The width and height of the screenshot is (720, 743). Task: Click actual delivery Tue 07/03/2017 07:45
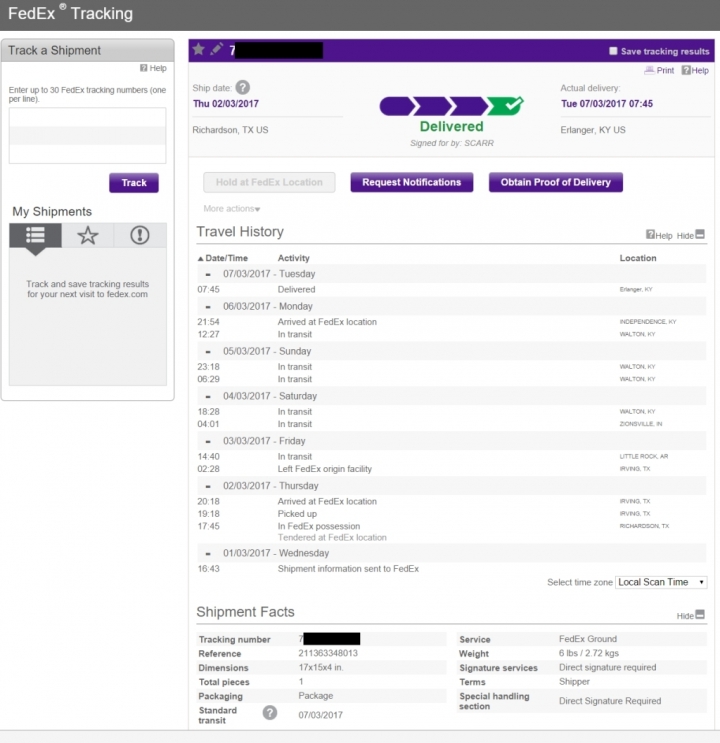(x=607, y=104)
